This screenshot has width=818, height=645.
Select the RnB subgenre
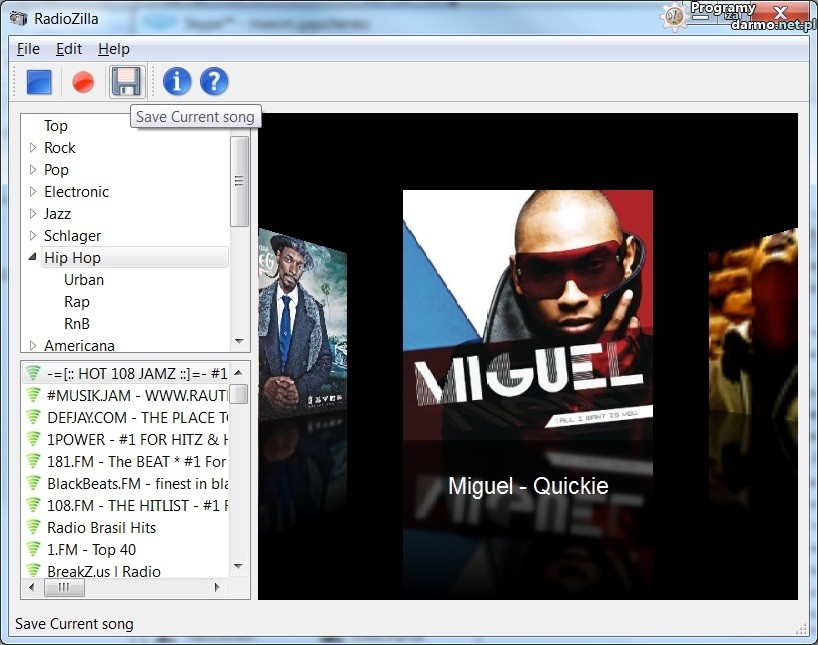pyautogui.click(x=77, y=323)
